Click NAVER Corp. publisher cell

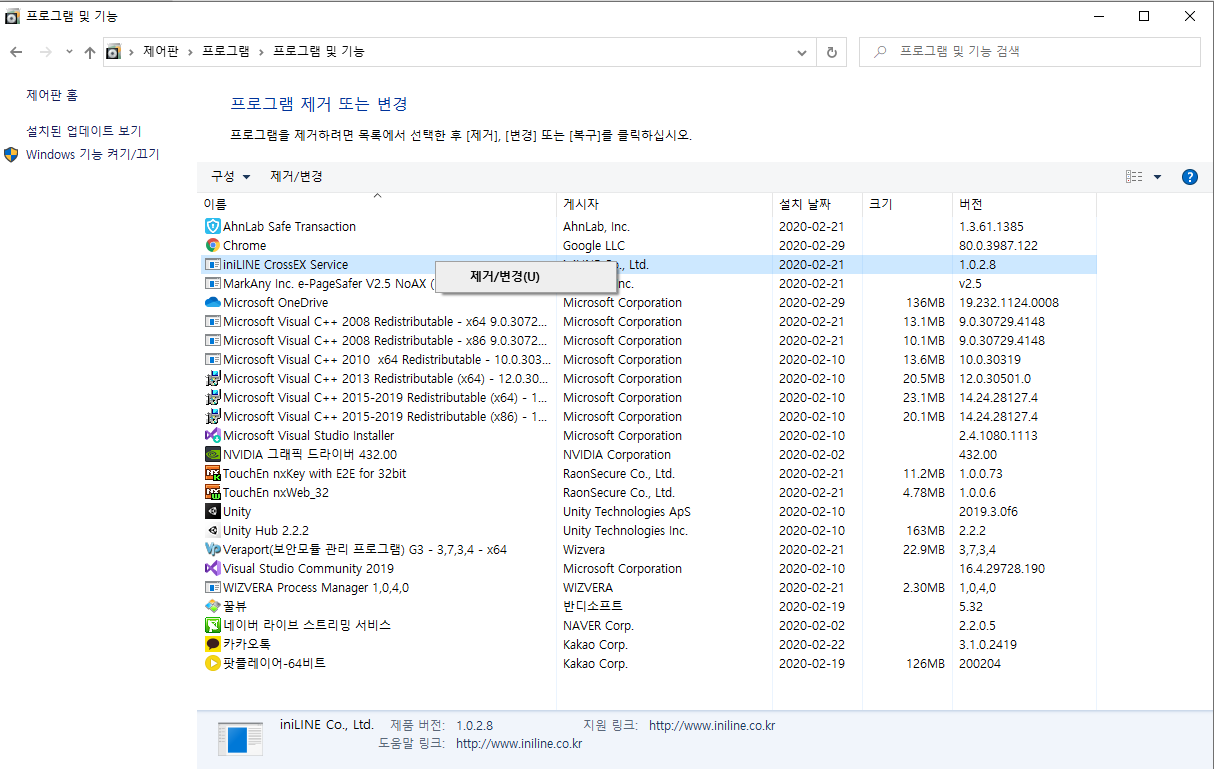click(599, 626)
